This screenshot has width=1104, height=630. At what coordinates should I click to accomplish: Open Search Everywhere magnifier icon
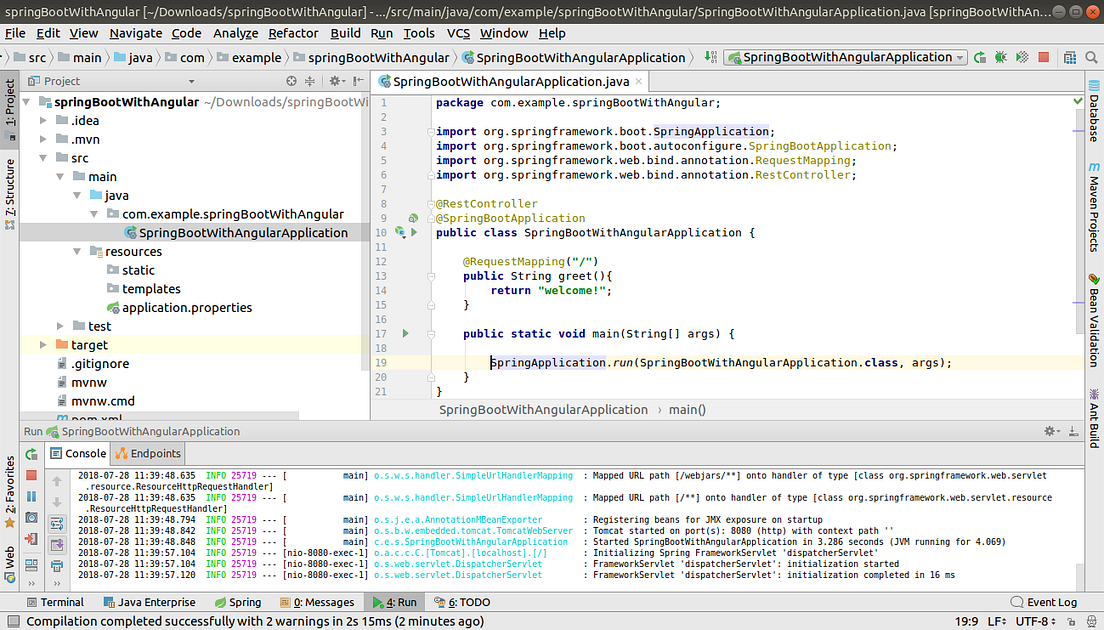(x=1091, y=57)
